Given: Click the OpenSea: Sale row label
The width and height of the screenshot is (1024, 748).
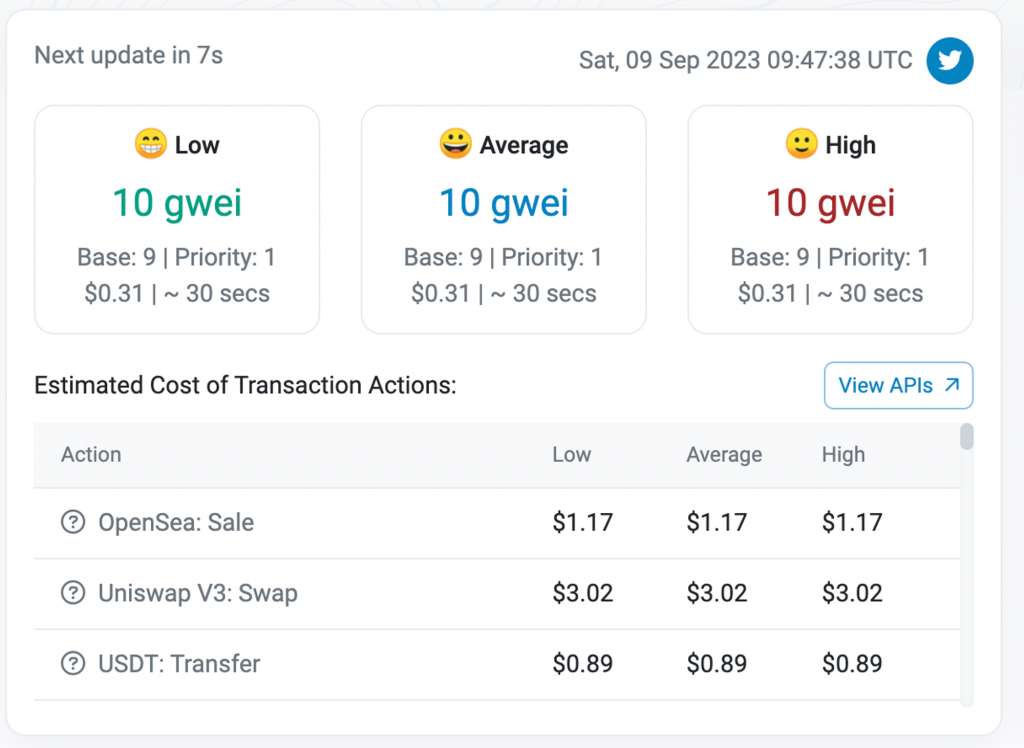Looking at the screenshot, I should pos(176,522).
